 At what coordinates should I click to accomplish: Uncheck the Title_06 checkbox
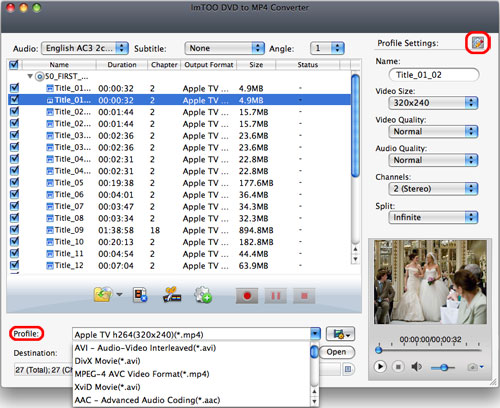(x=14, y=194)
